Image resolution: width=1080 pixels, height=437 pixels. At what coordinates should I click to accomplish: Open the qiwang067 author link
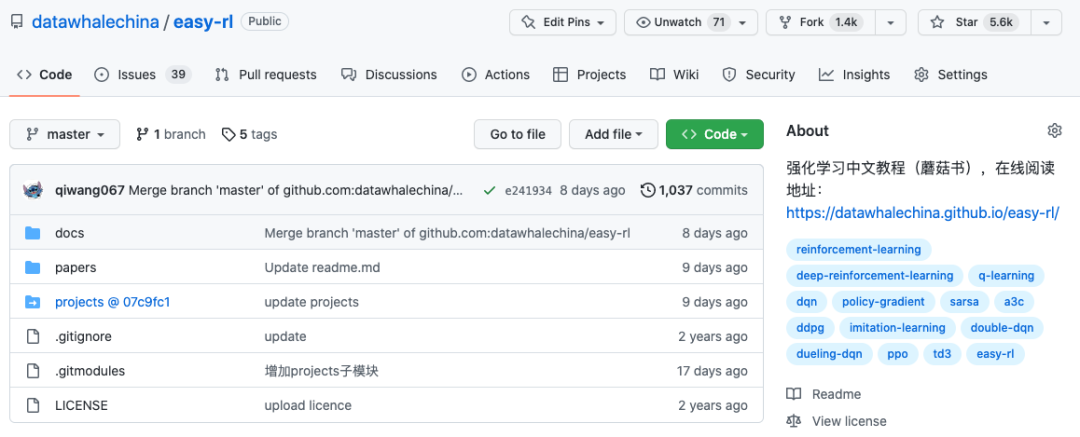point(90,190)
